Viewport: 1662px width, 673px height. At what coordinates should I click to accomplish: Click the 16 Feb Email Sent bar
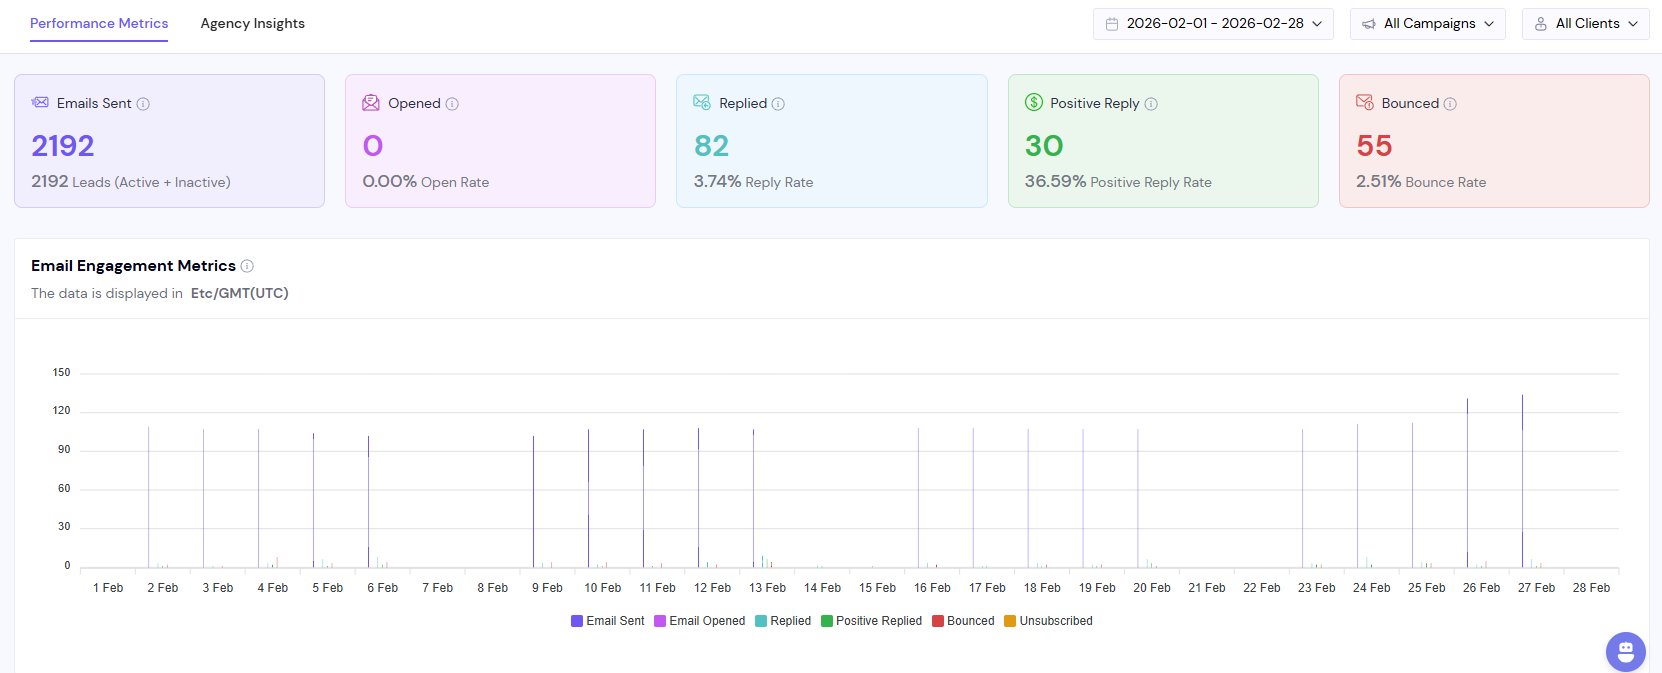[918, 497]
